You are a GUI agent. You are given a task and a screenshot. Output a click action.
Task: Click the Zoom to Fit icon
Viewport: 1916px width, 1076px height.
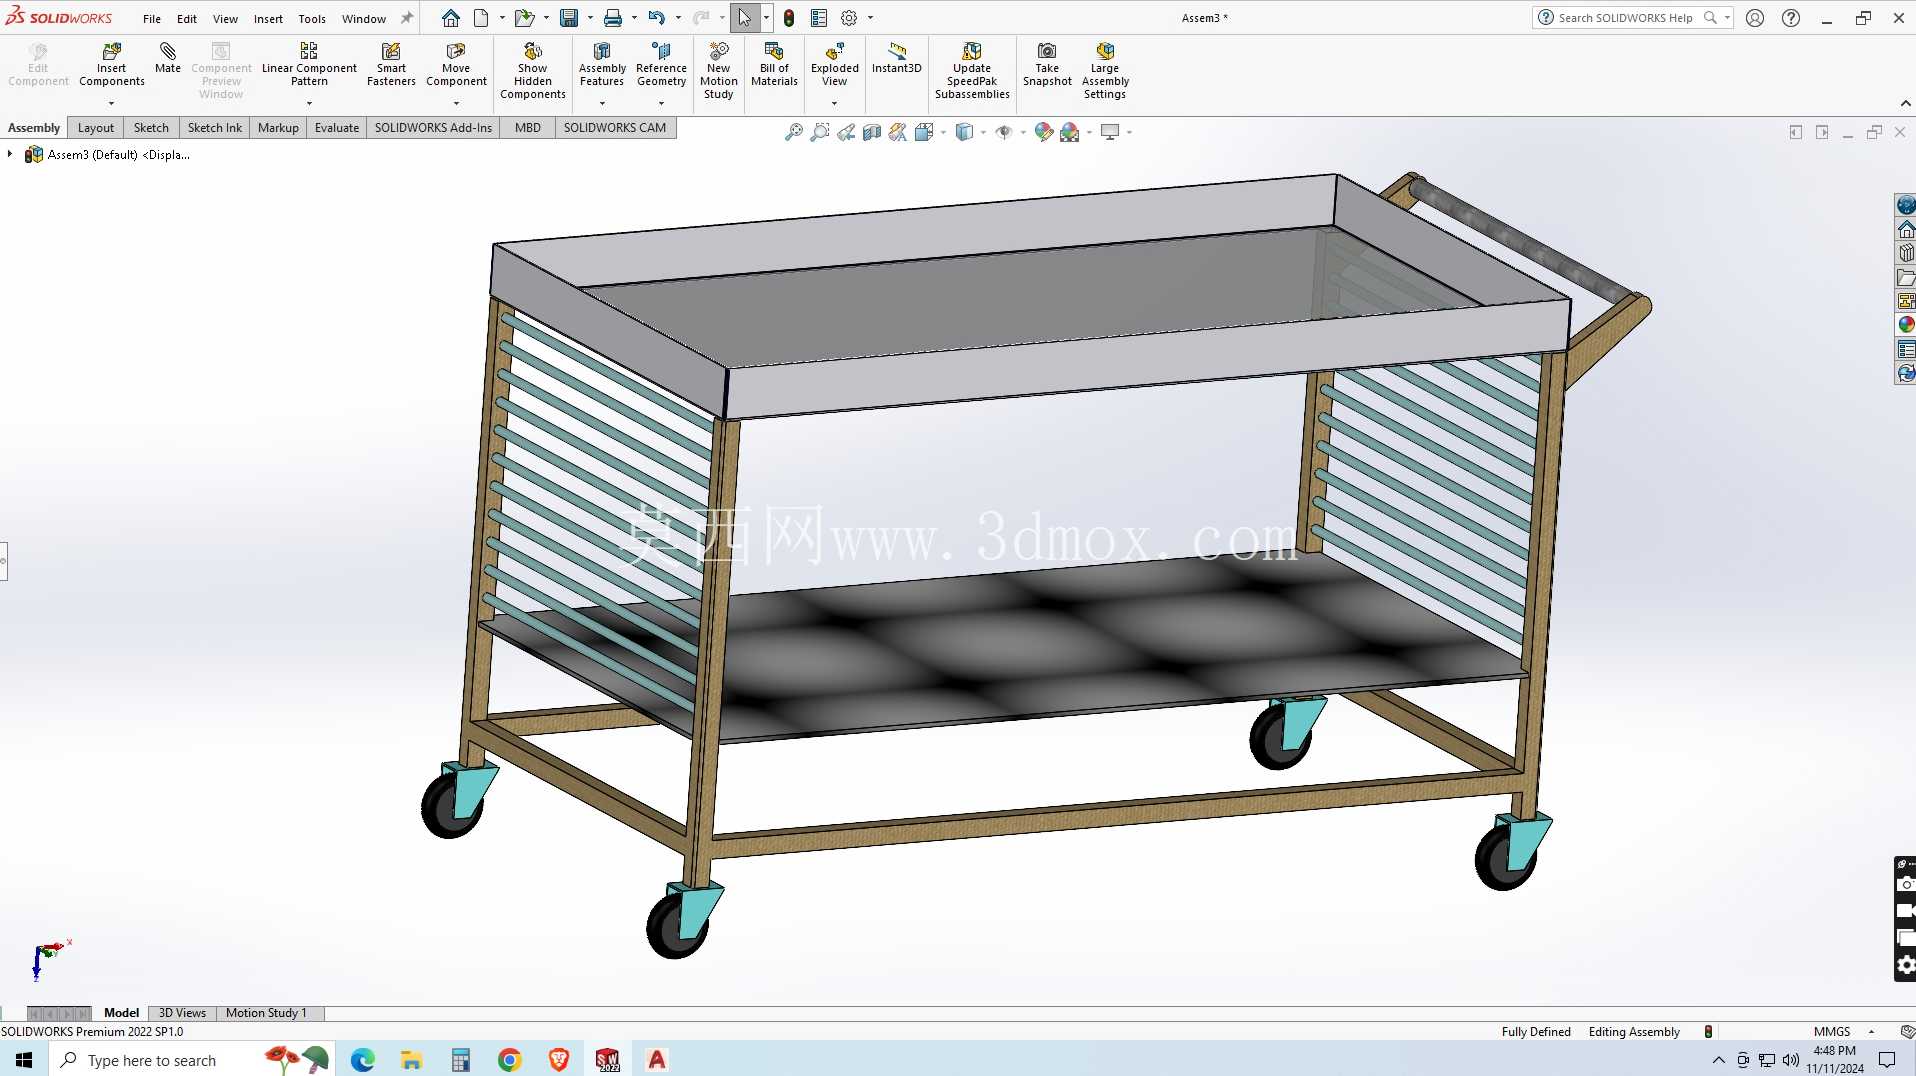pos(794,132)
